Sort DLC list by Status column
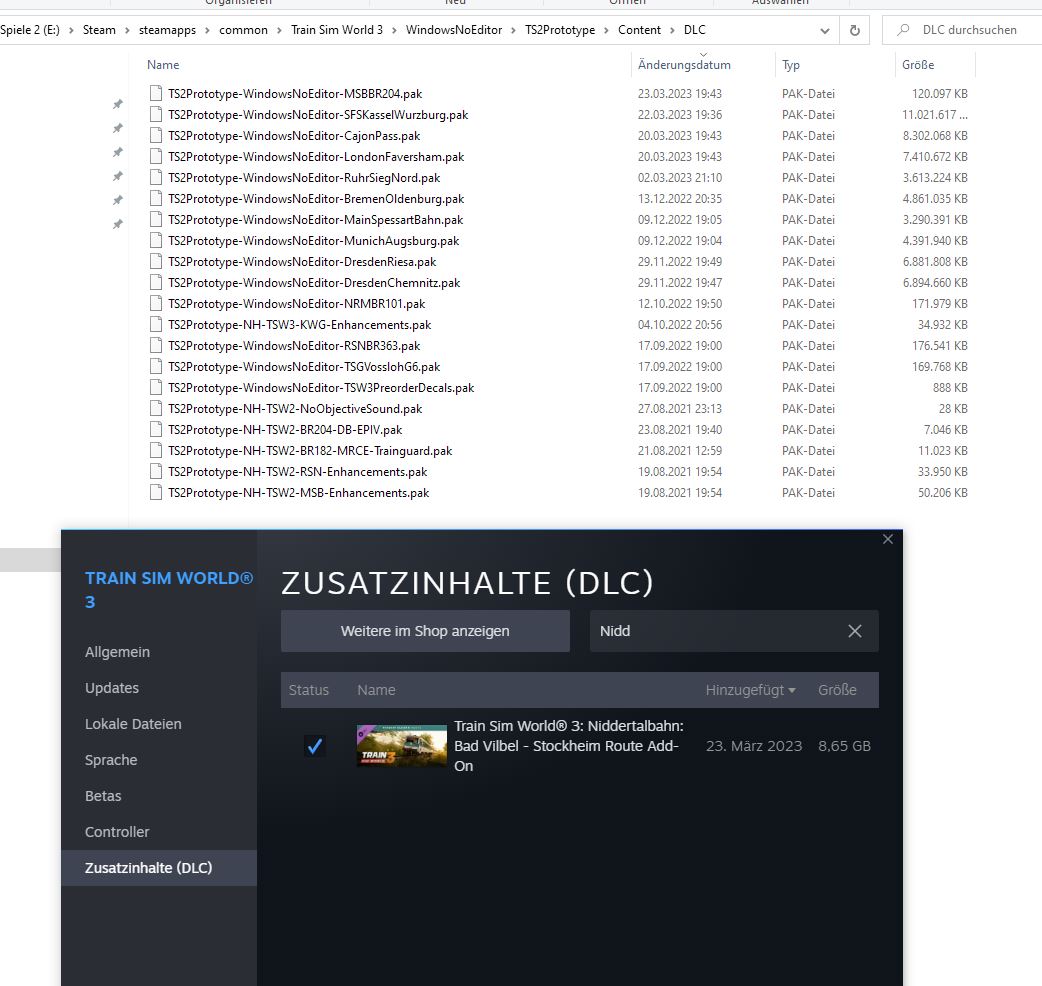1042x986 pixels. [309, 690]
